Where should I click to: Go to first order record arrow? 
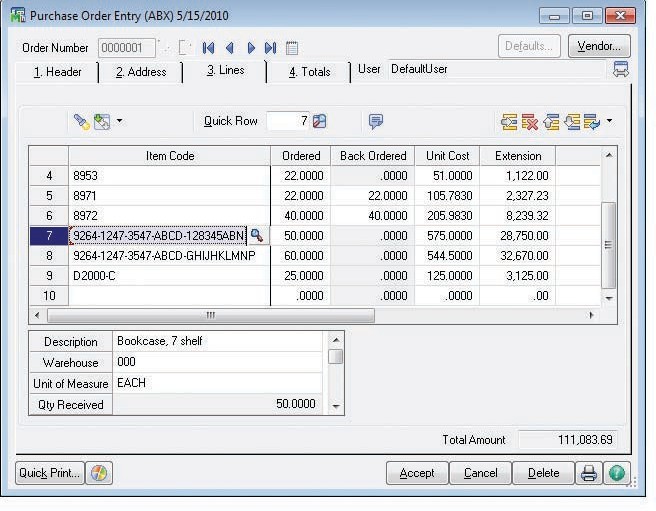click(208, 48)
